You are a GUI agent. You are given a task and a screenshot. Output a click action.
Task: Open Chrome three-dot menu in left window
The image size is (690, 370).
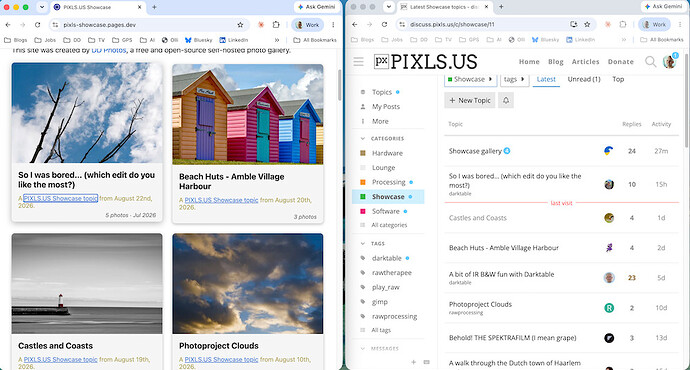tap(333, 25)
